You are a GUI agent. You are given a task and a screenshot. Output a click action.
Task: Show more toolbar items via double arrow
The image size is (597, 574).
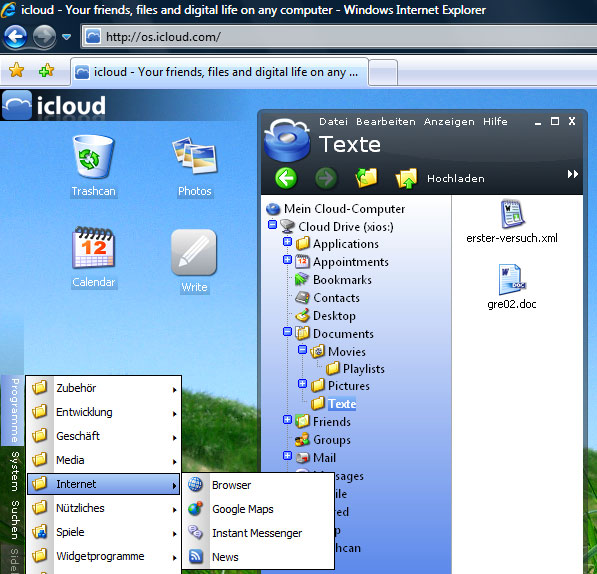pyautogui.click(x=573, y=174)
